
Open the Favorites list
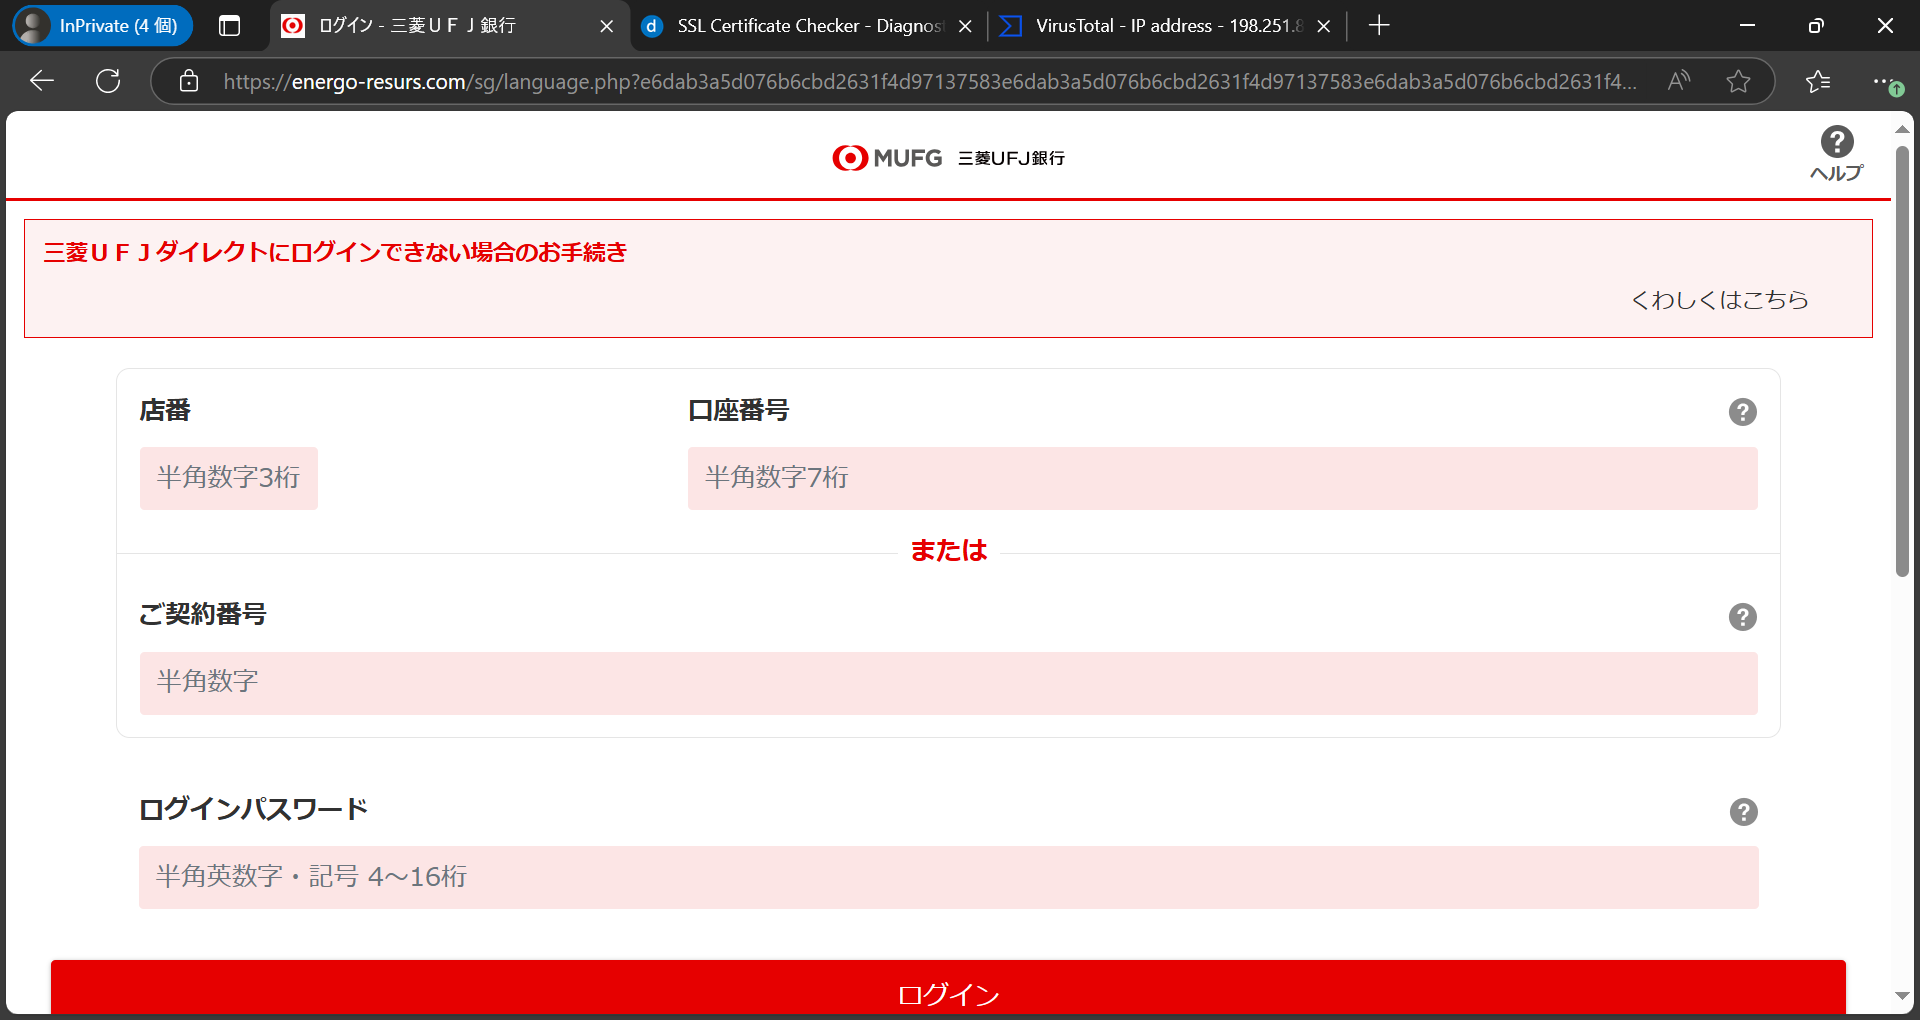pyautogui.click(x=1818, y=81)
